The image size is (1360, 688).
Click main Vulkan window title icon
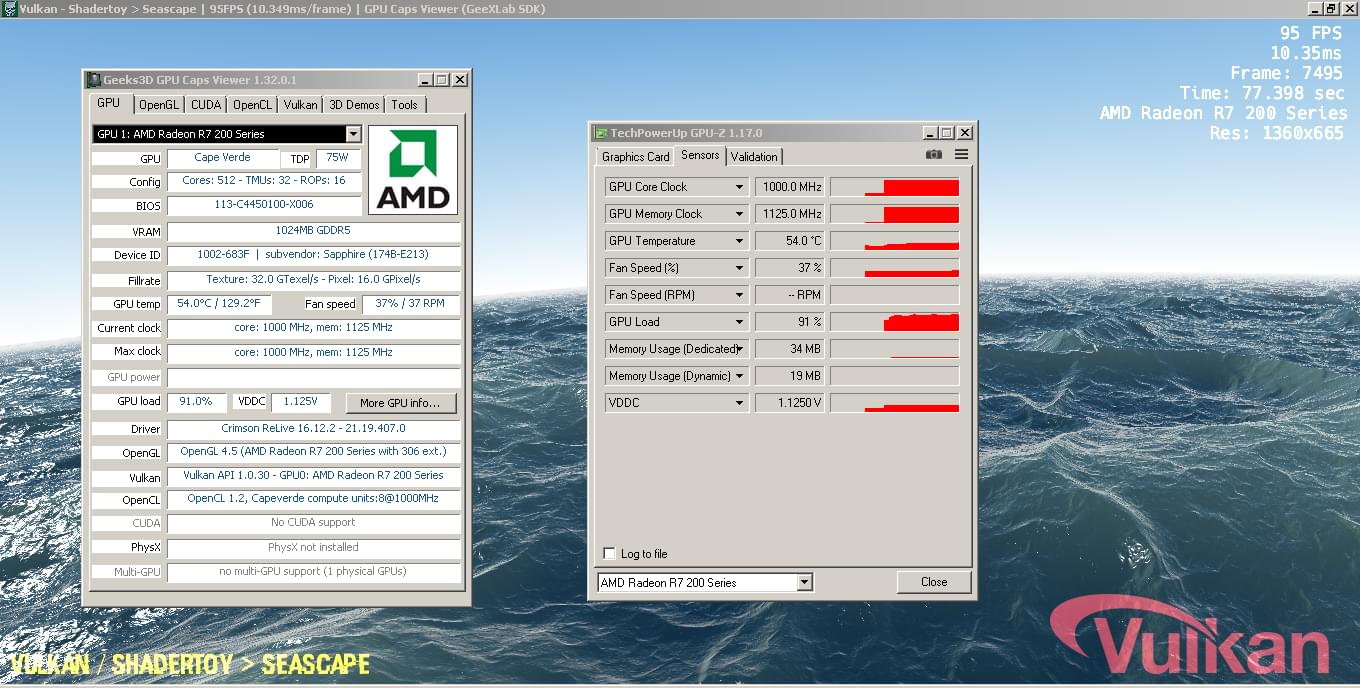[8, 8]
